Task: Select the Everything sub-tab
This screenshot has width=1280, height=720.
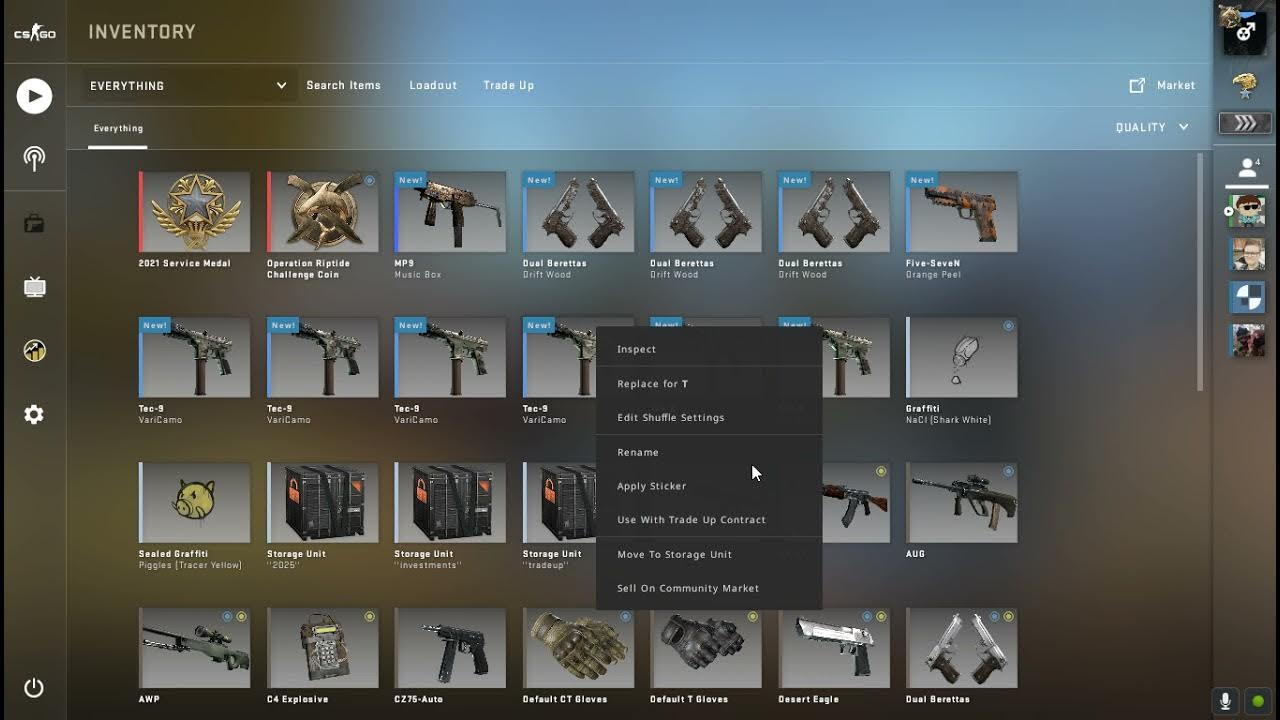Action: coord(118,129)
